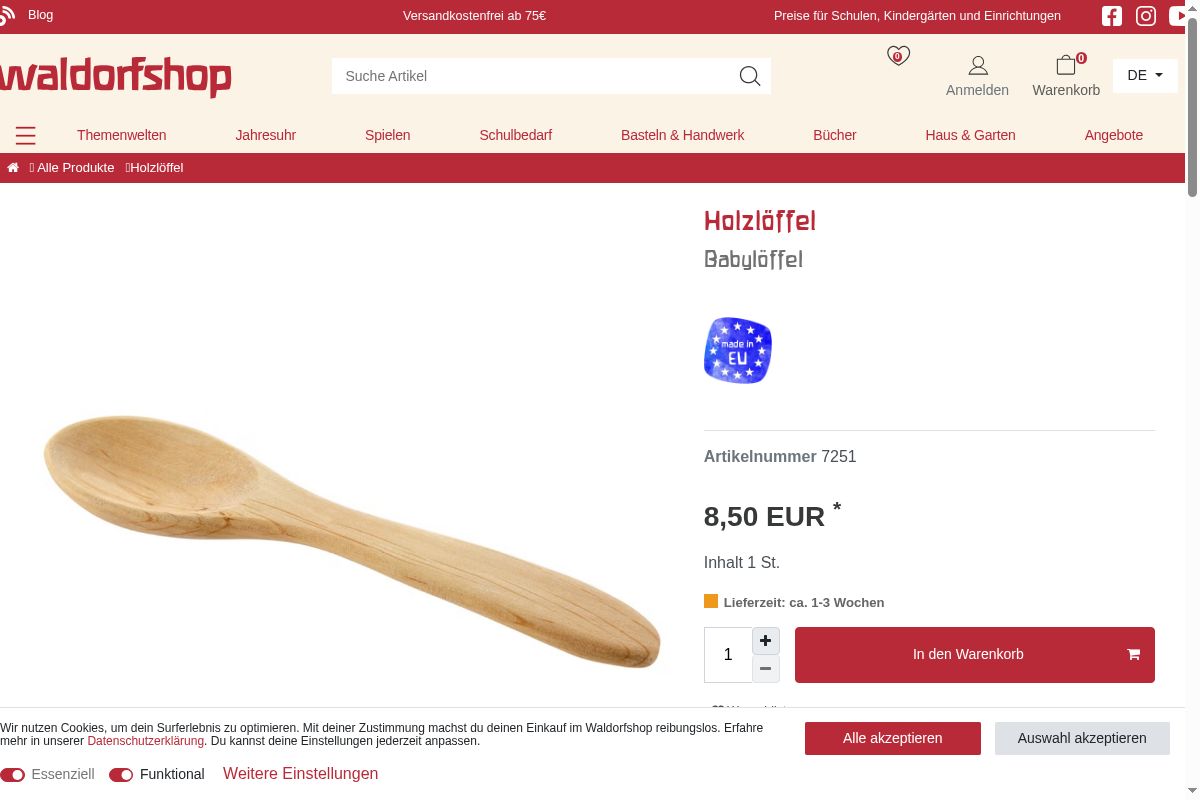Screen dimensions: 1200x800
Task: Toggle the Essenziell cookie switch
Action: 13,775
